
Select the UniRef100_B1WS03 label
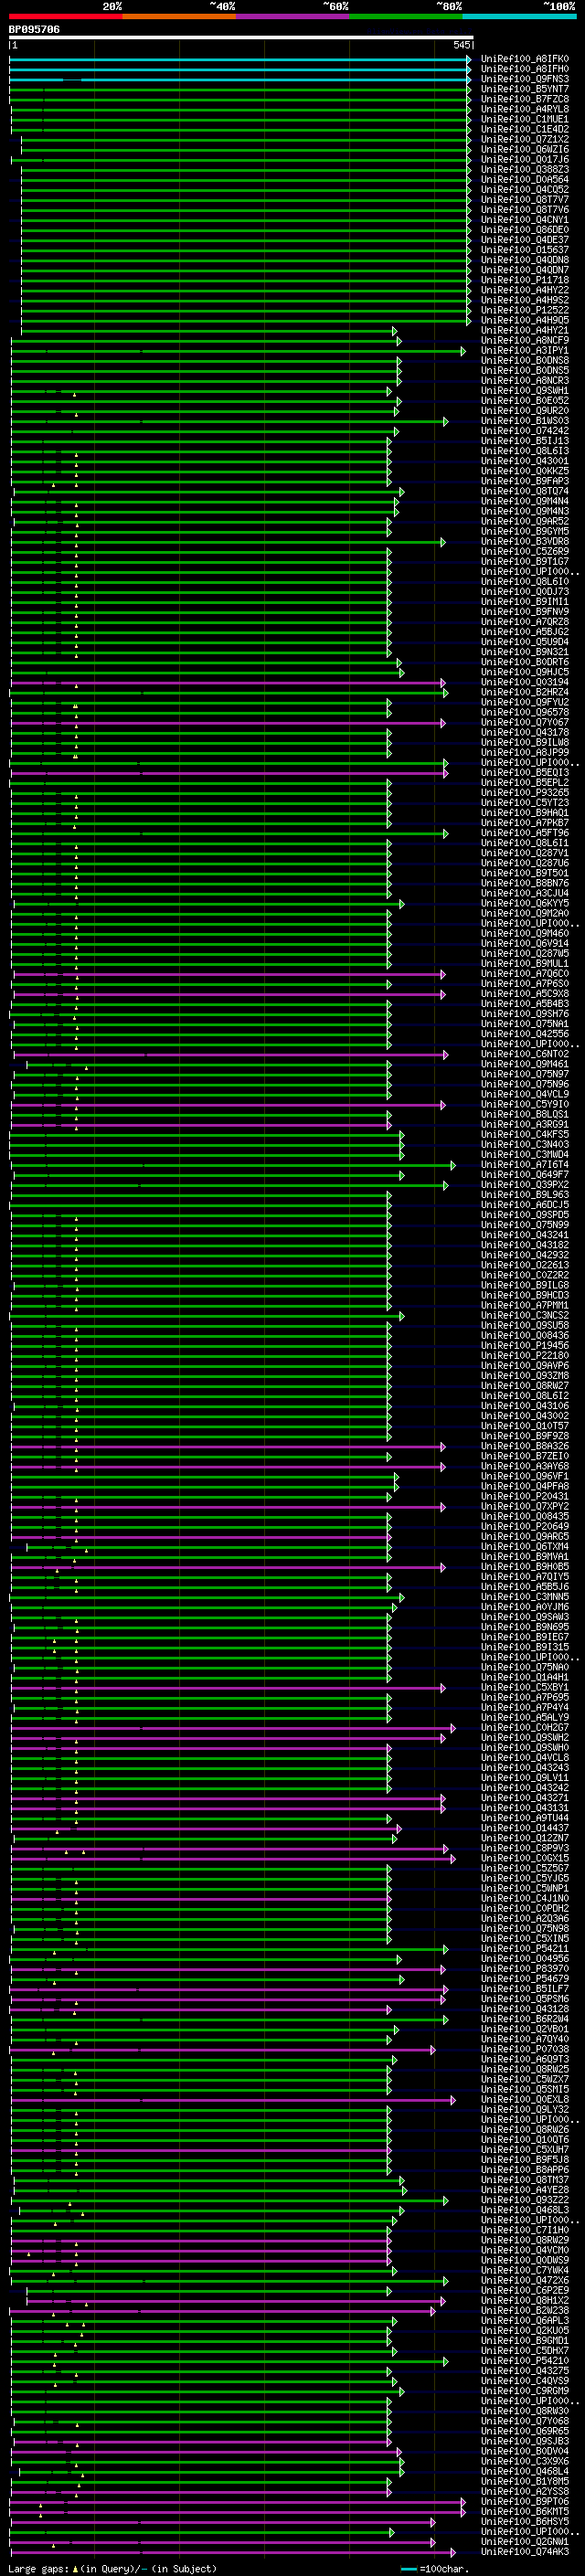point(524,421)
